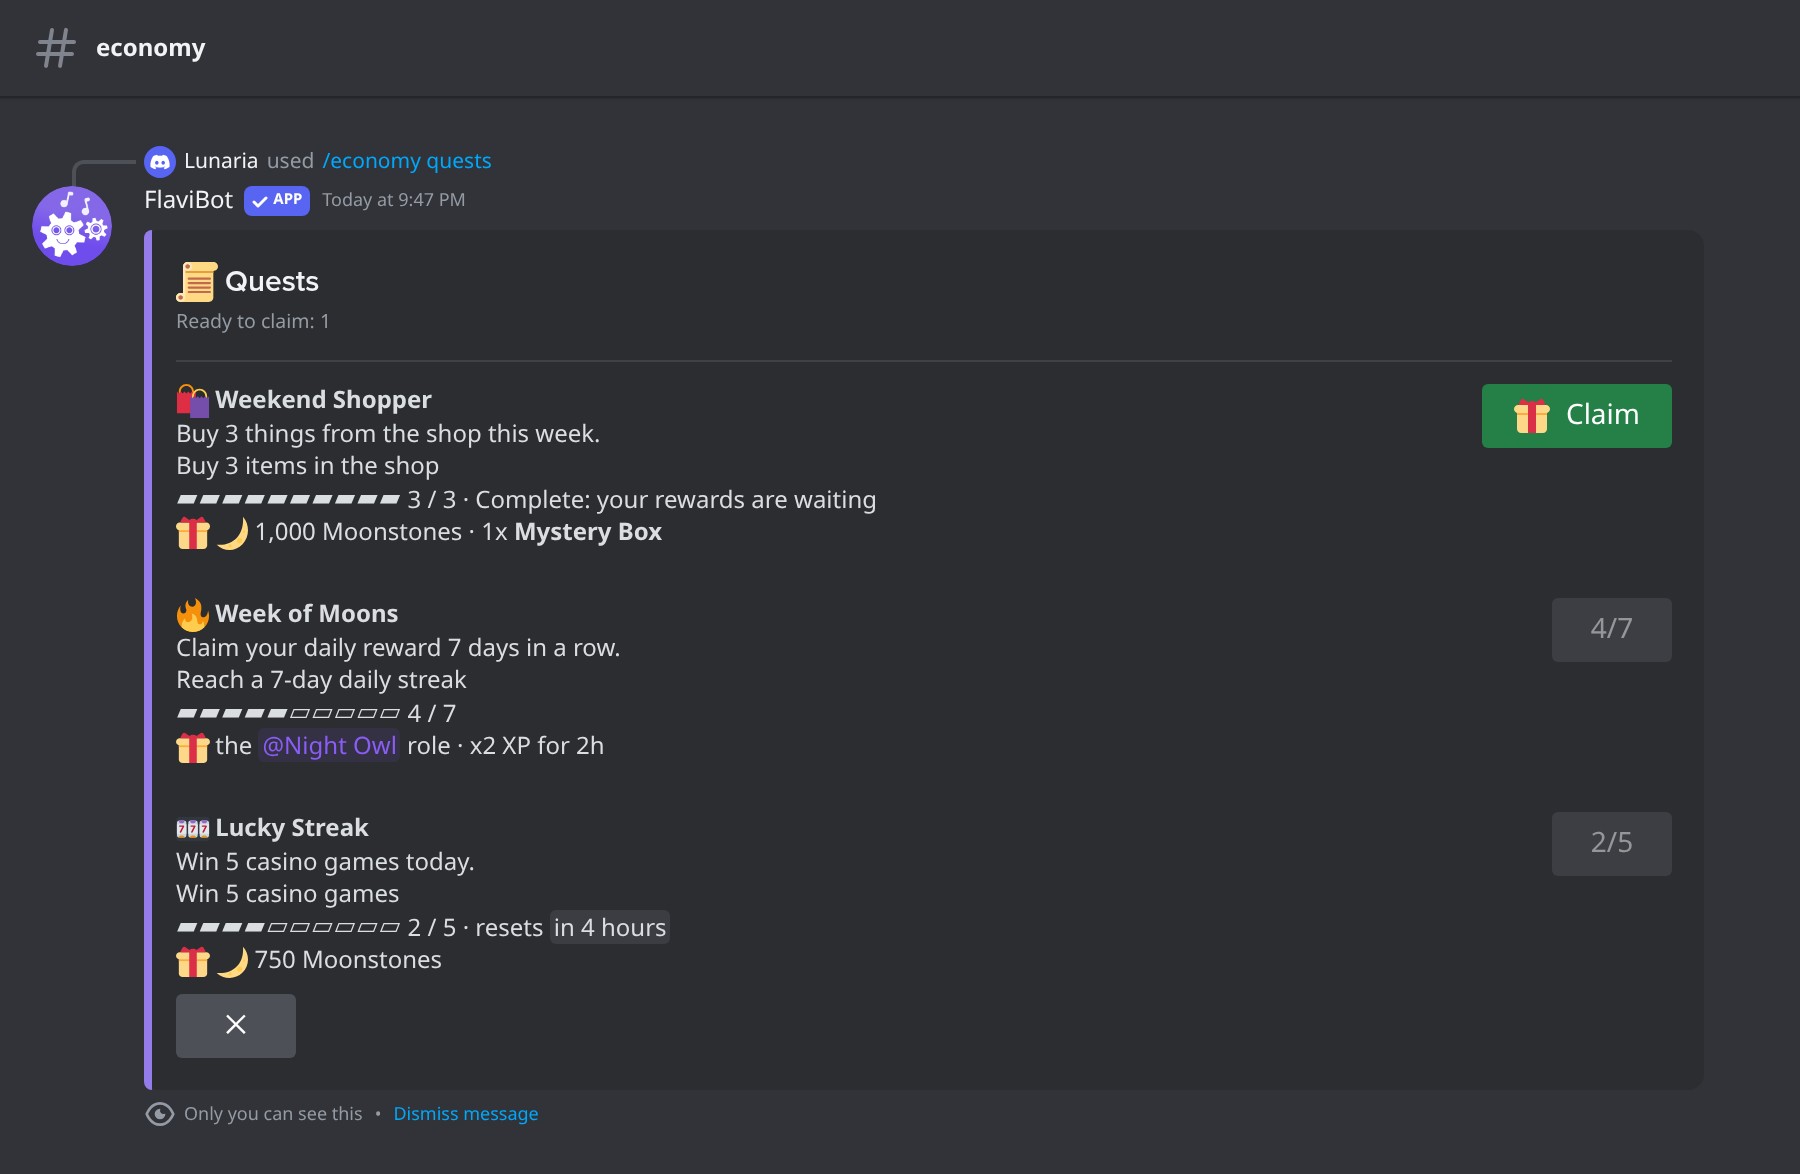Open FlaviBot's gear avatar
Image resolution: width=1800 pixels, height=1174 pixels.
[x=72, y=226]
